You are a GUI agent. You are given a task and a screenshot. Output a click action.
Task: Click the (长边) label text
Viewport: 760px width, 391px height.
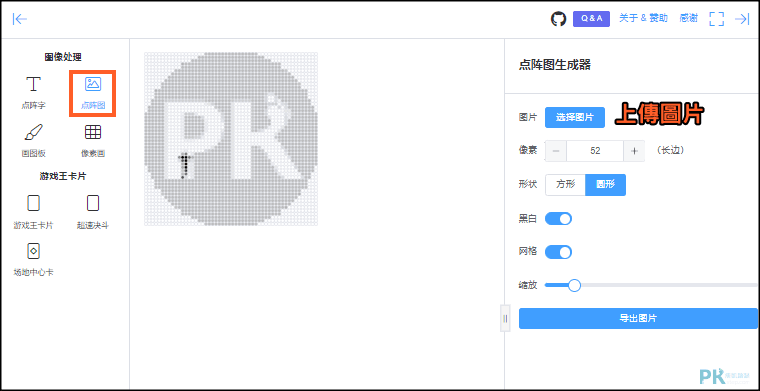pos(670,151)
